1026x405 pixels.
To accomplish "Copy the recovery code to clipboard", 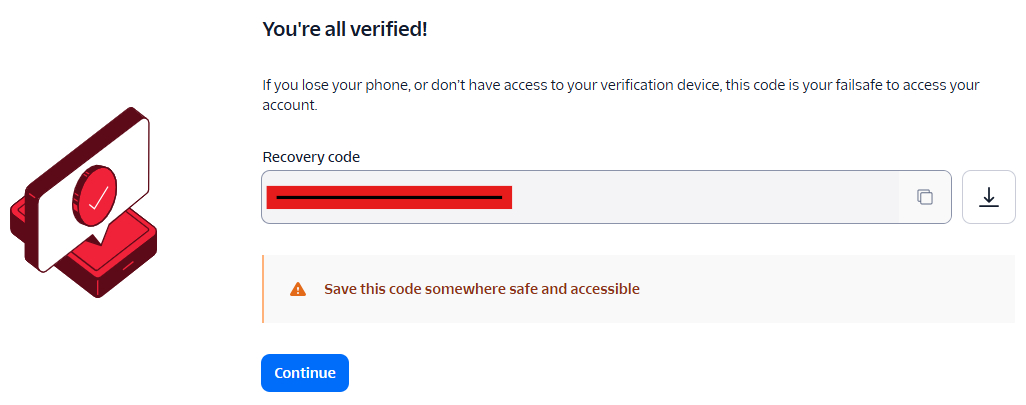I will pos(925,197).
